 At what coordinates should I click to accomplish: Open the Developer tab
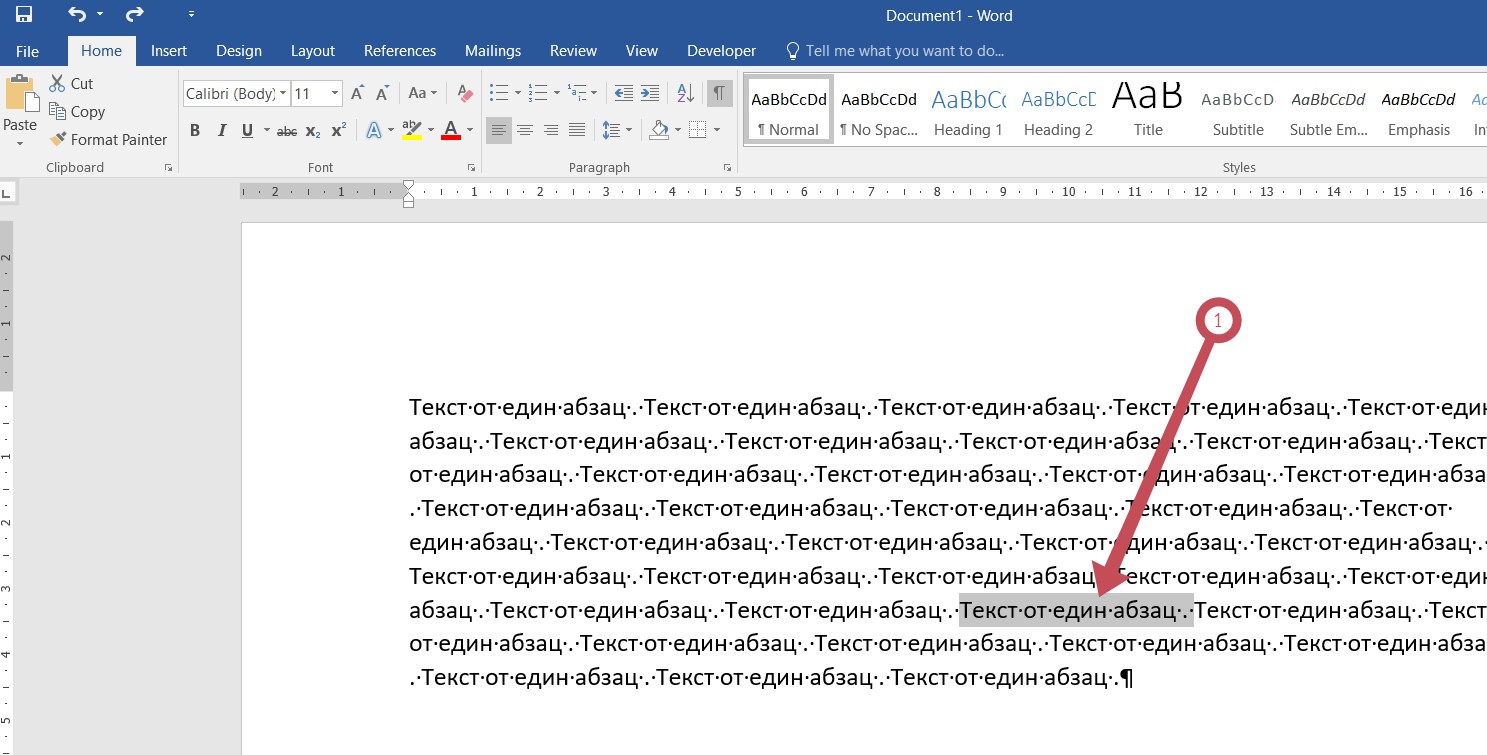coord(722,51)
